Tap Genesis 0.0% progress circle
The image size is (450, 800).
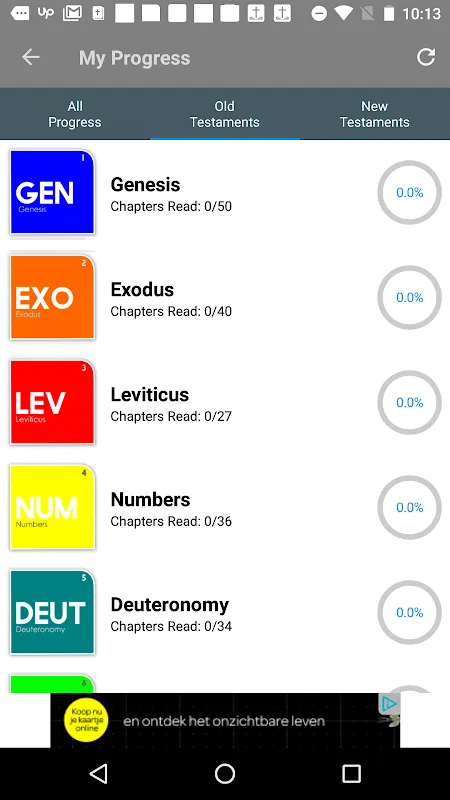tap(409, 192)
